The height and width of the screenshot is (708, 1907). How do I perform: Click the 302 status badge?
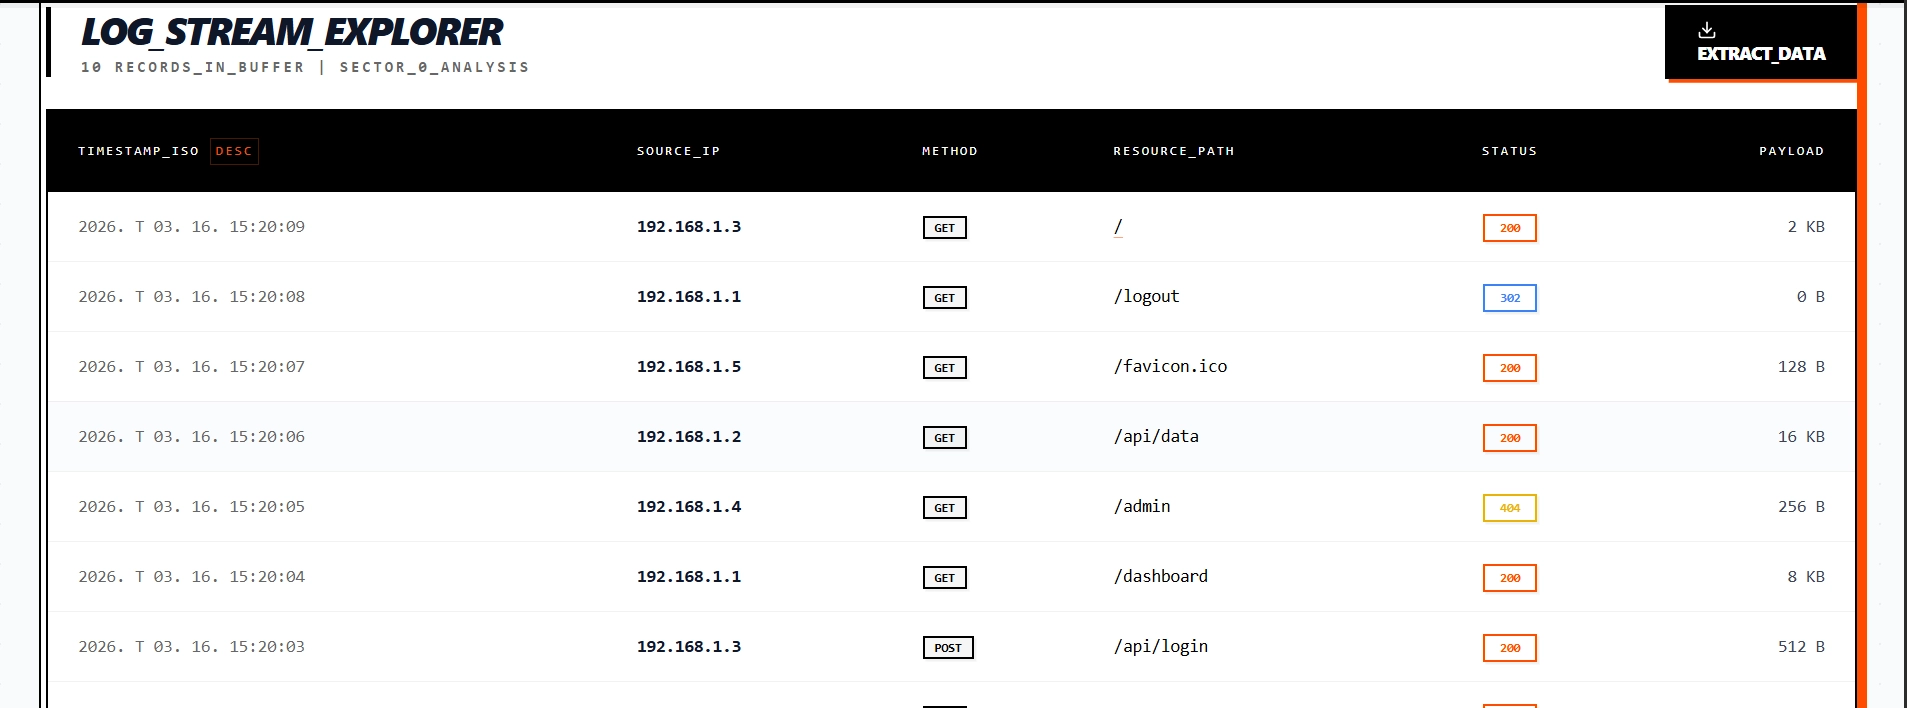[1509, 297]
